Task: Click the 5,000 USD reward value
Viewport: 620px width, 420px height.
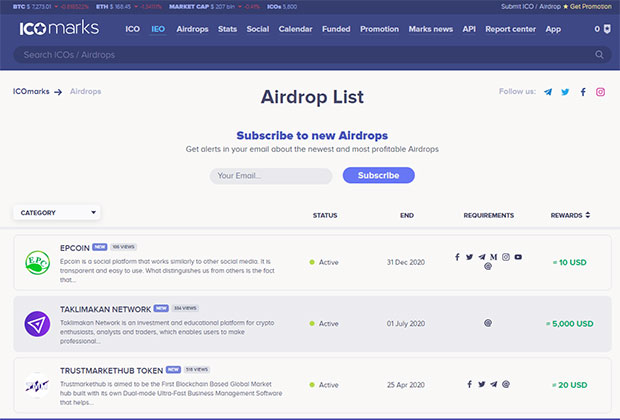Action: [570, 324]
